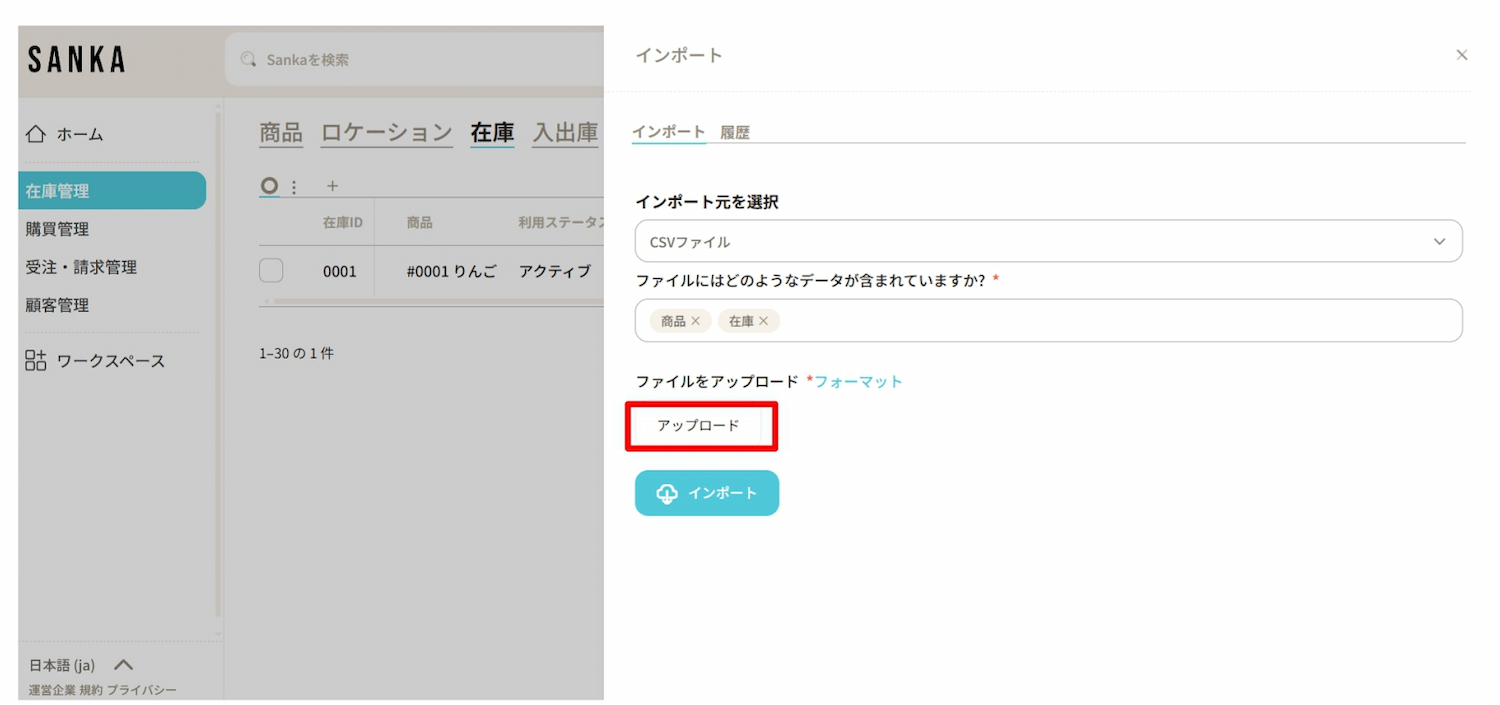Click the Sankaを検索 search field
The image size is (1500, 705).
(x=420, y=60)
